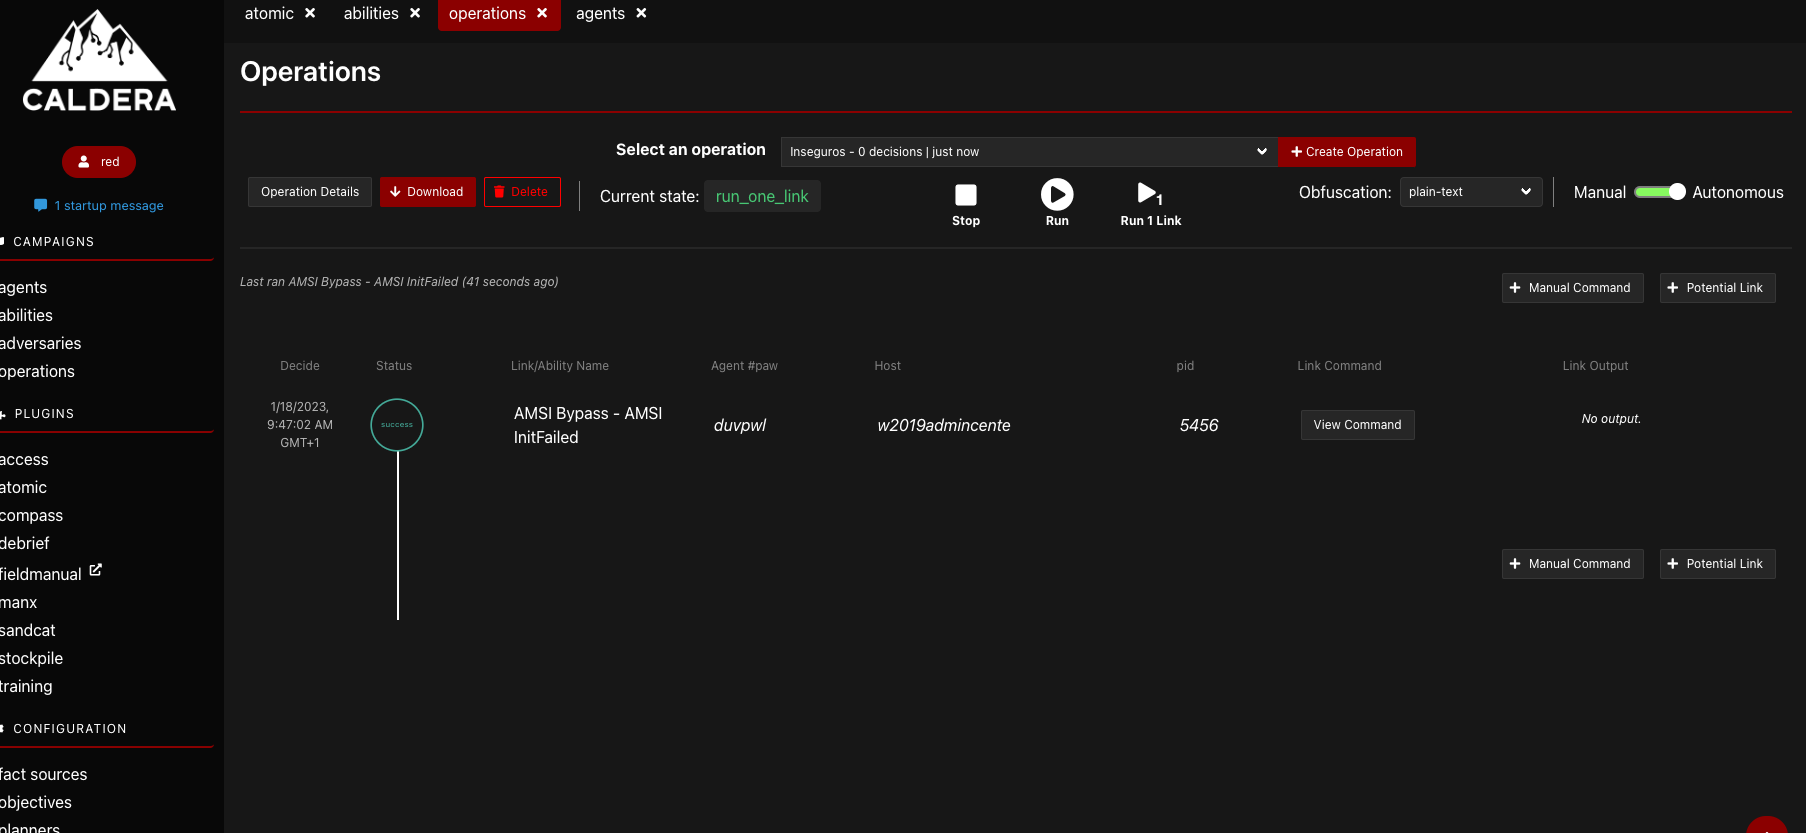Open adversaries in the sidebar

pos(41,343)
